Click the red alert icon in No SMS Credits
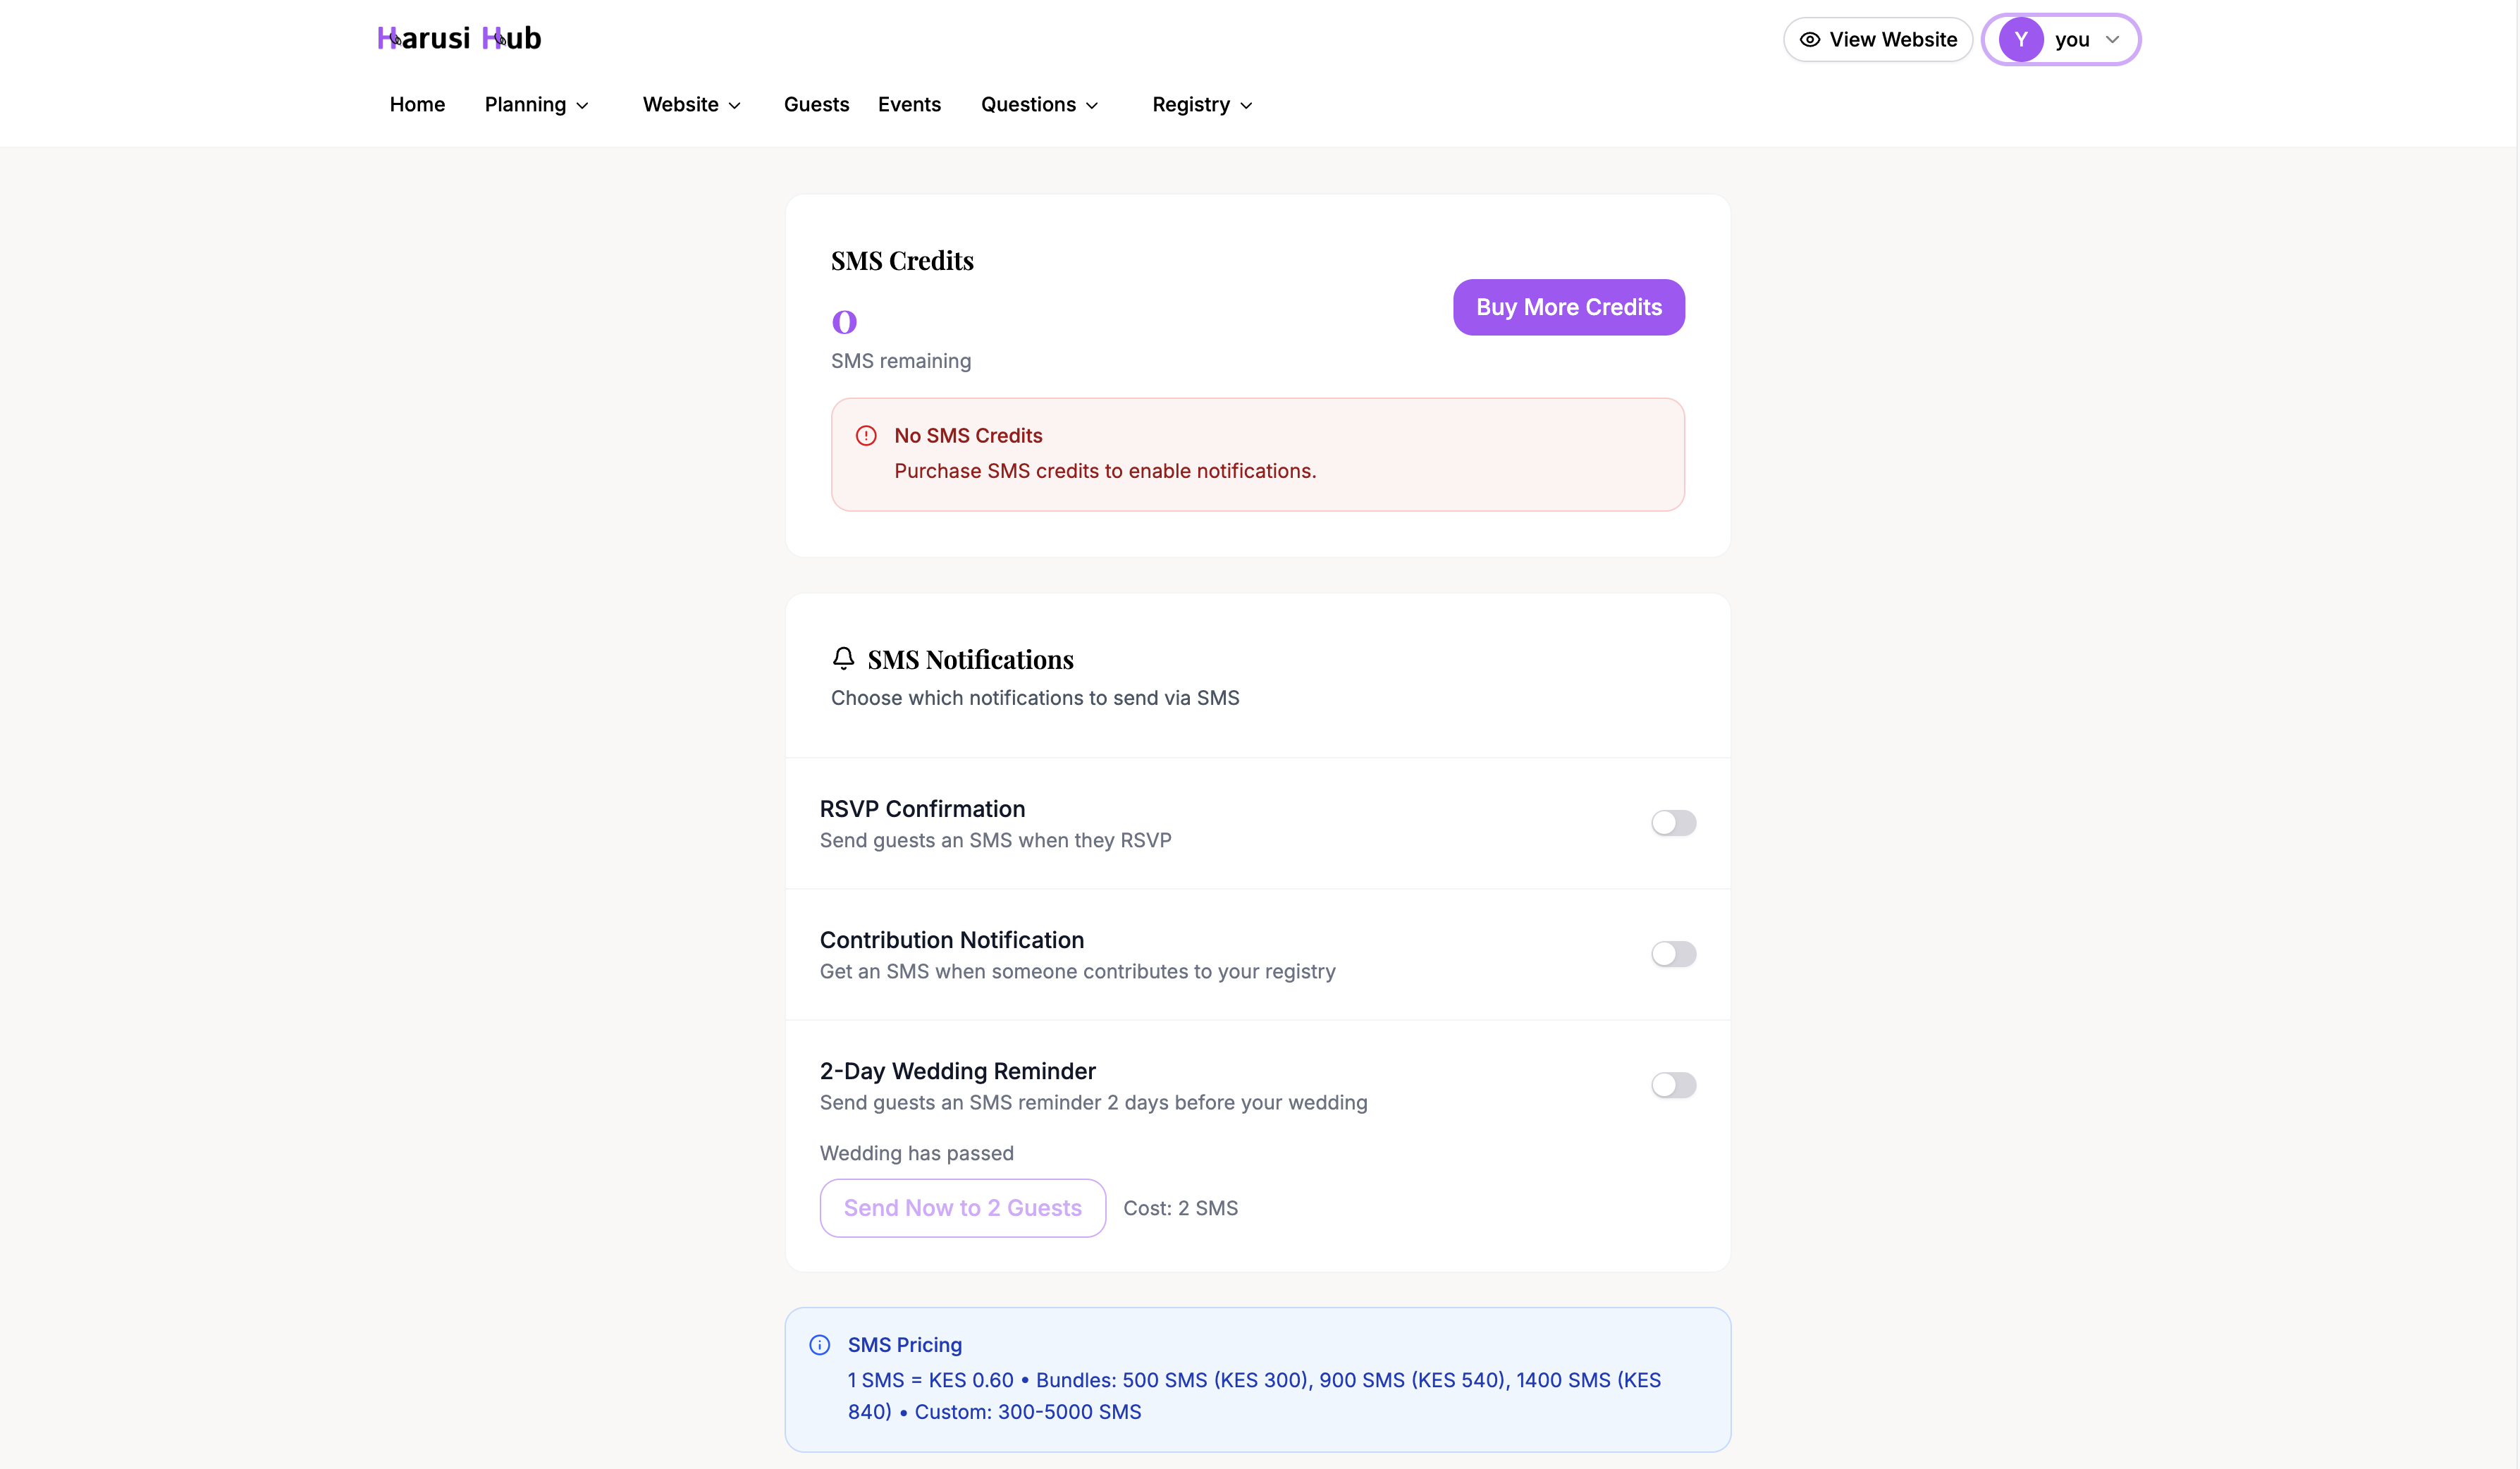This screenshot has height=1469, width=2520. [x=866, y=436]
